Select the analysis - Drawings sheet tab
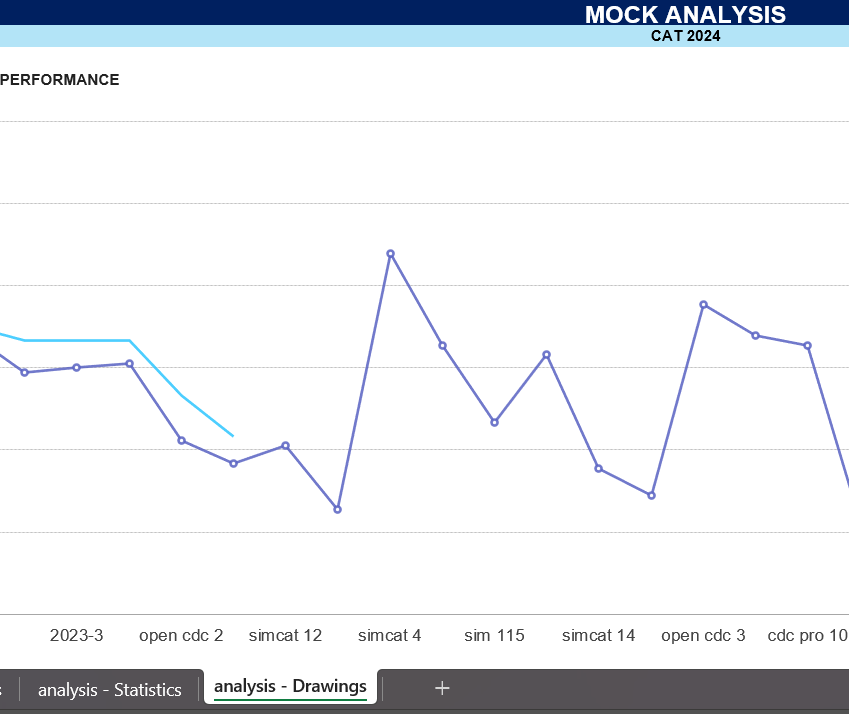 (x=290, y=687)
